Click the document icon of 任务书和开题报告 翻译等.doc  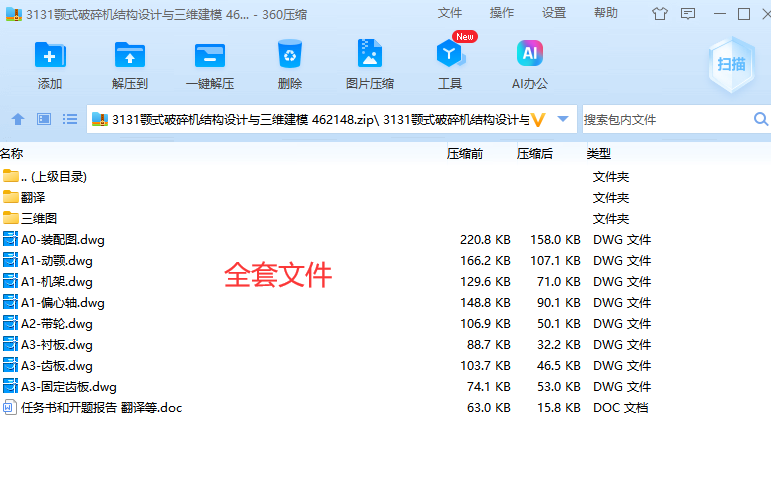point(9,407)
